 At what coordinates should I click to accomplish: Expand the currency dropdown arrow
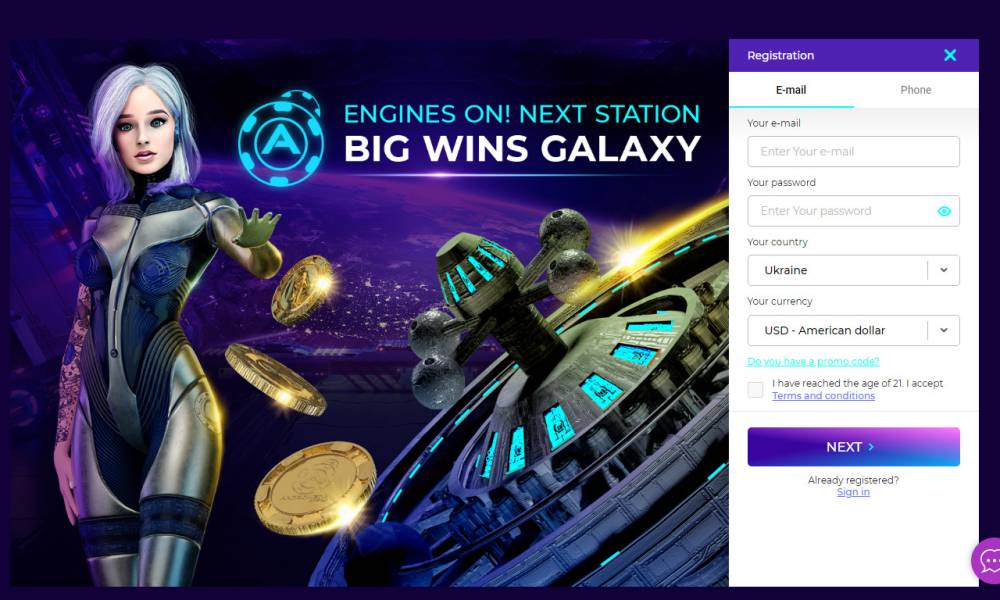coord(944,330)
